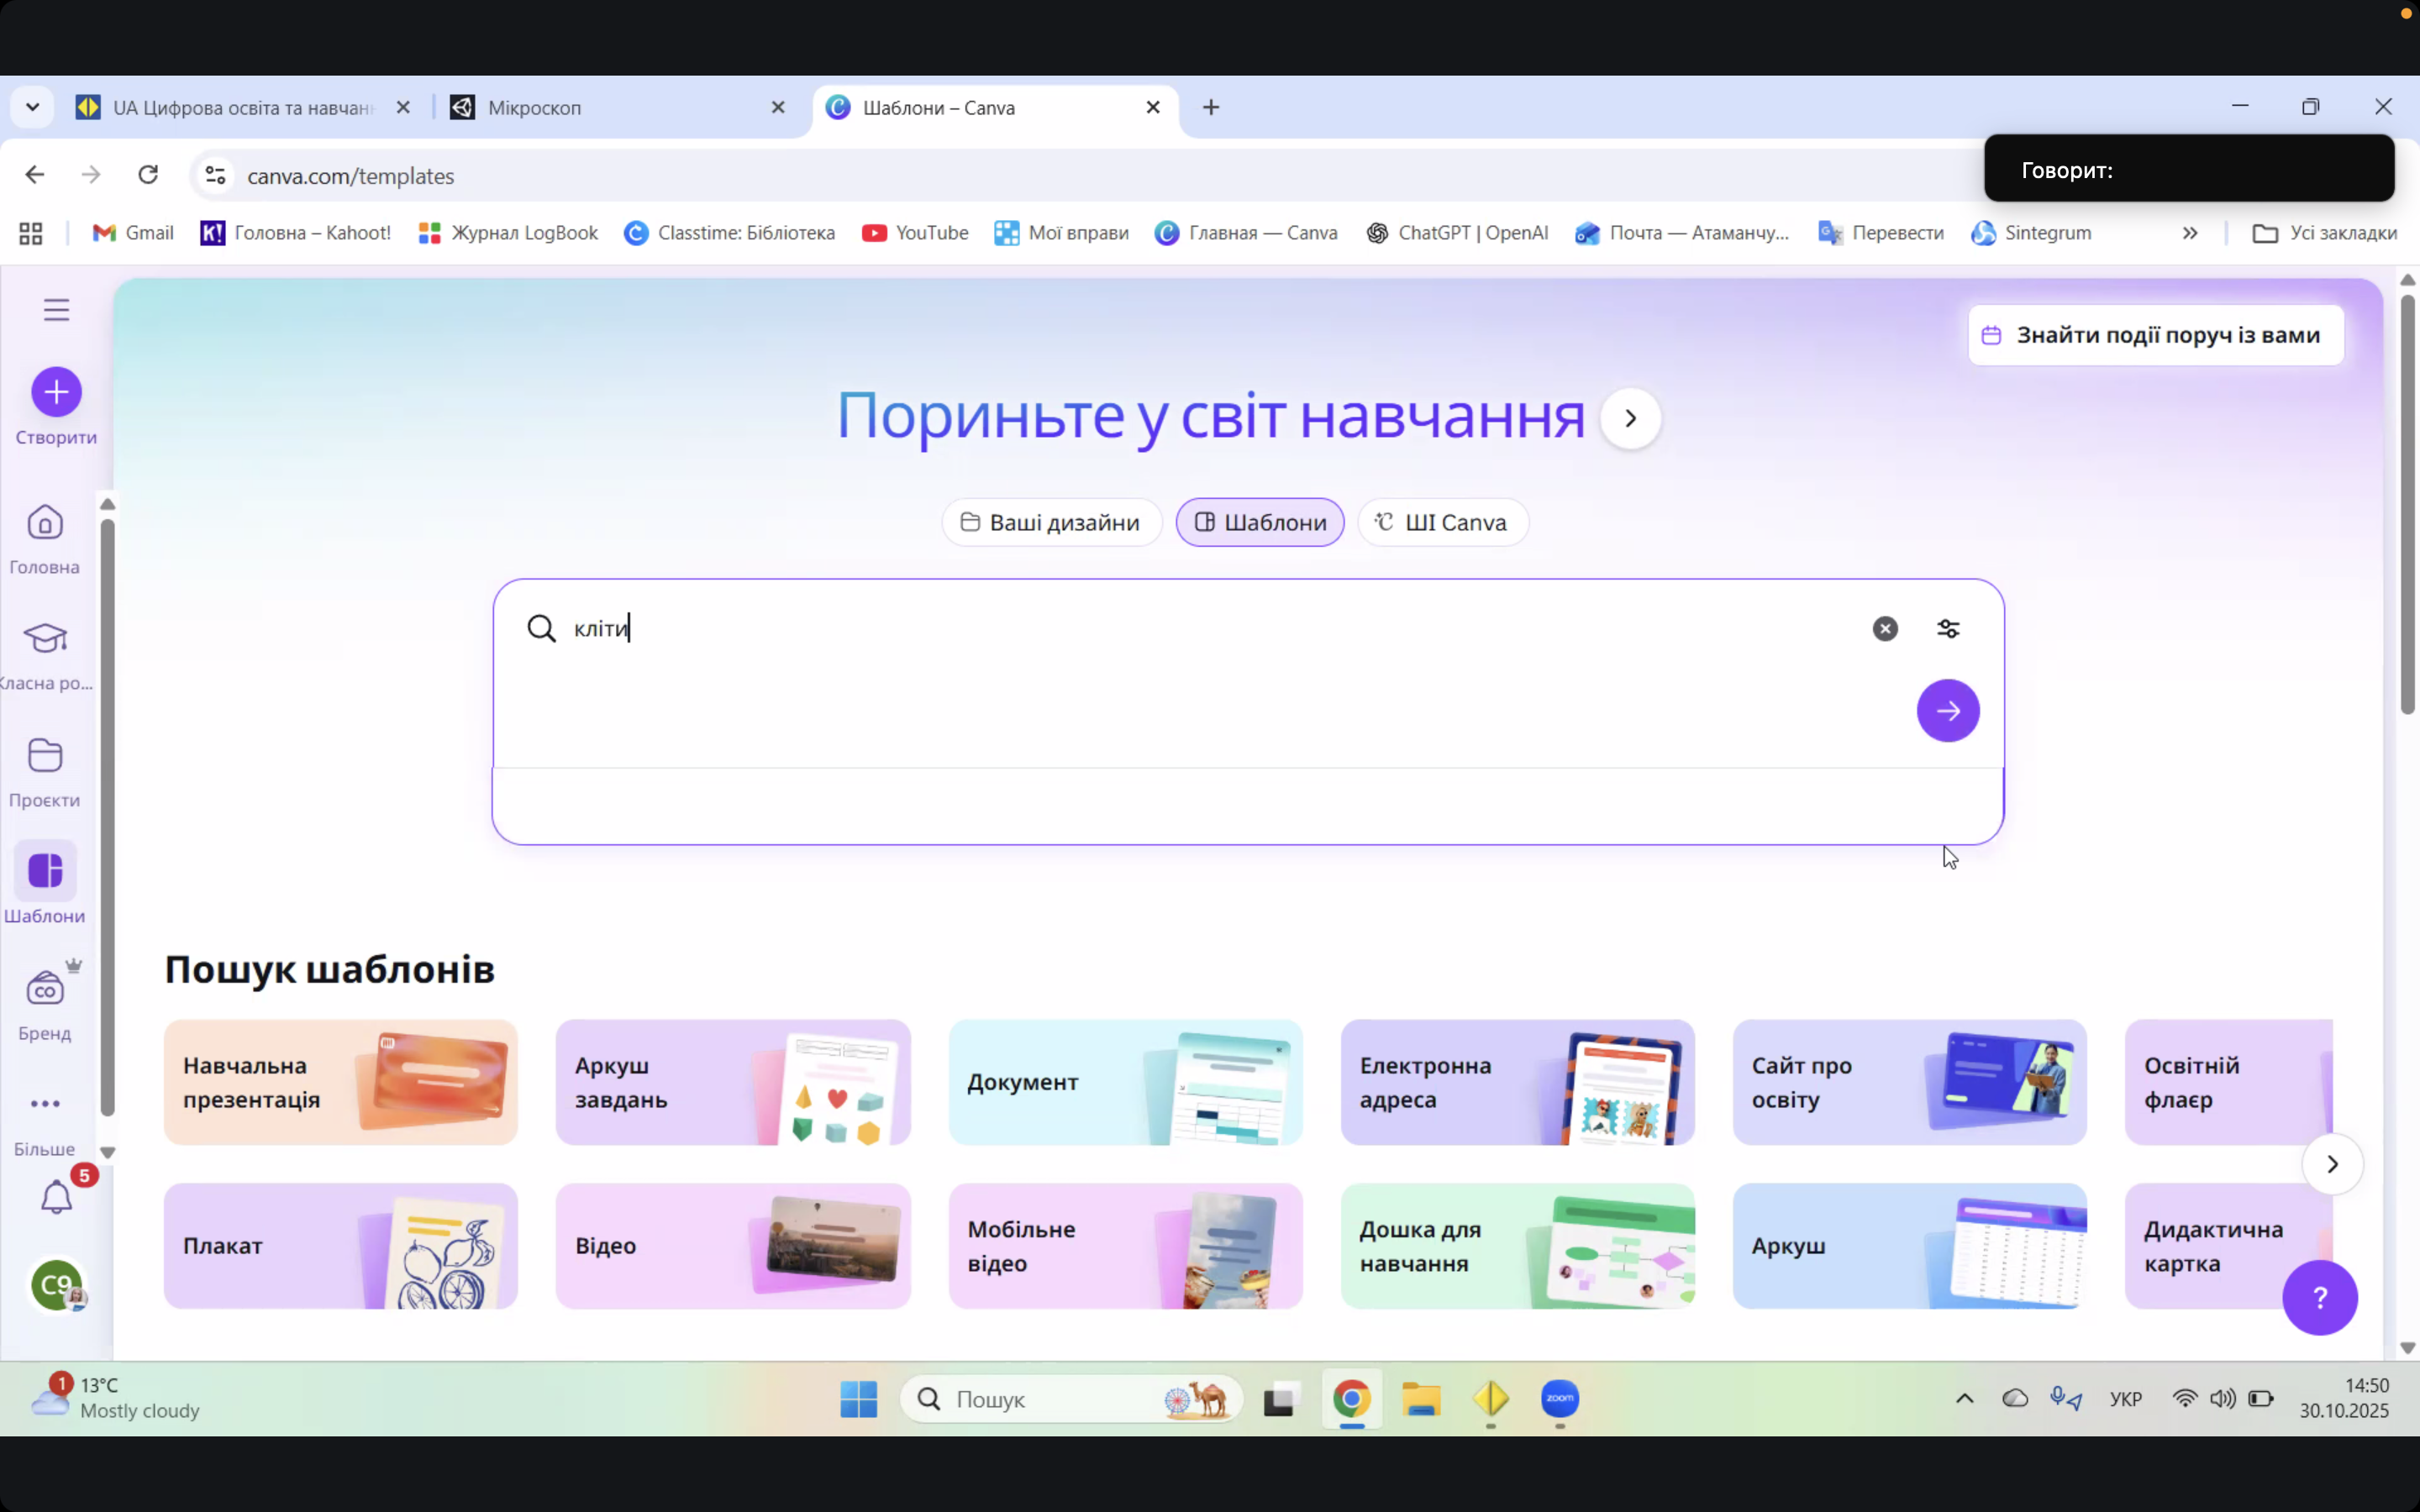Expand hidden bookmarks with double chevron
Screen dimensions: 2420x1512
2190,233
